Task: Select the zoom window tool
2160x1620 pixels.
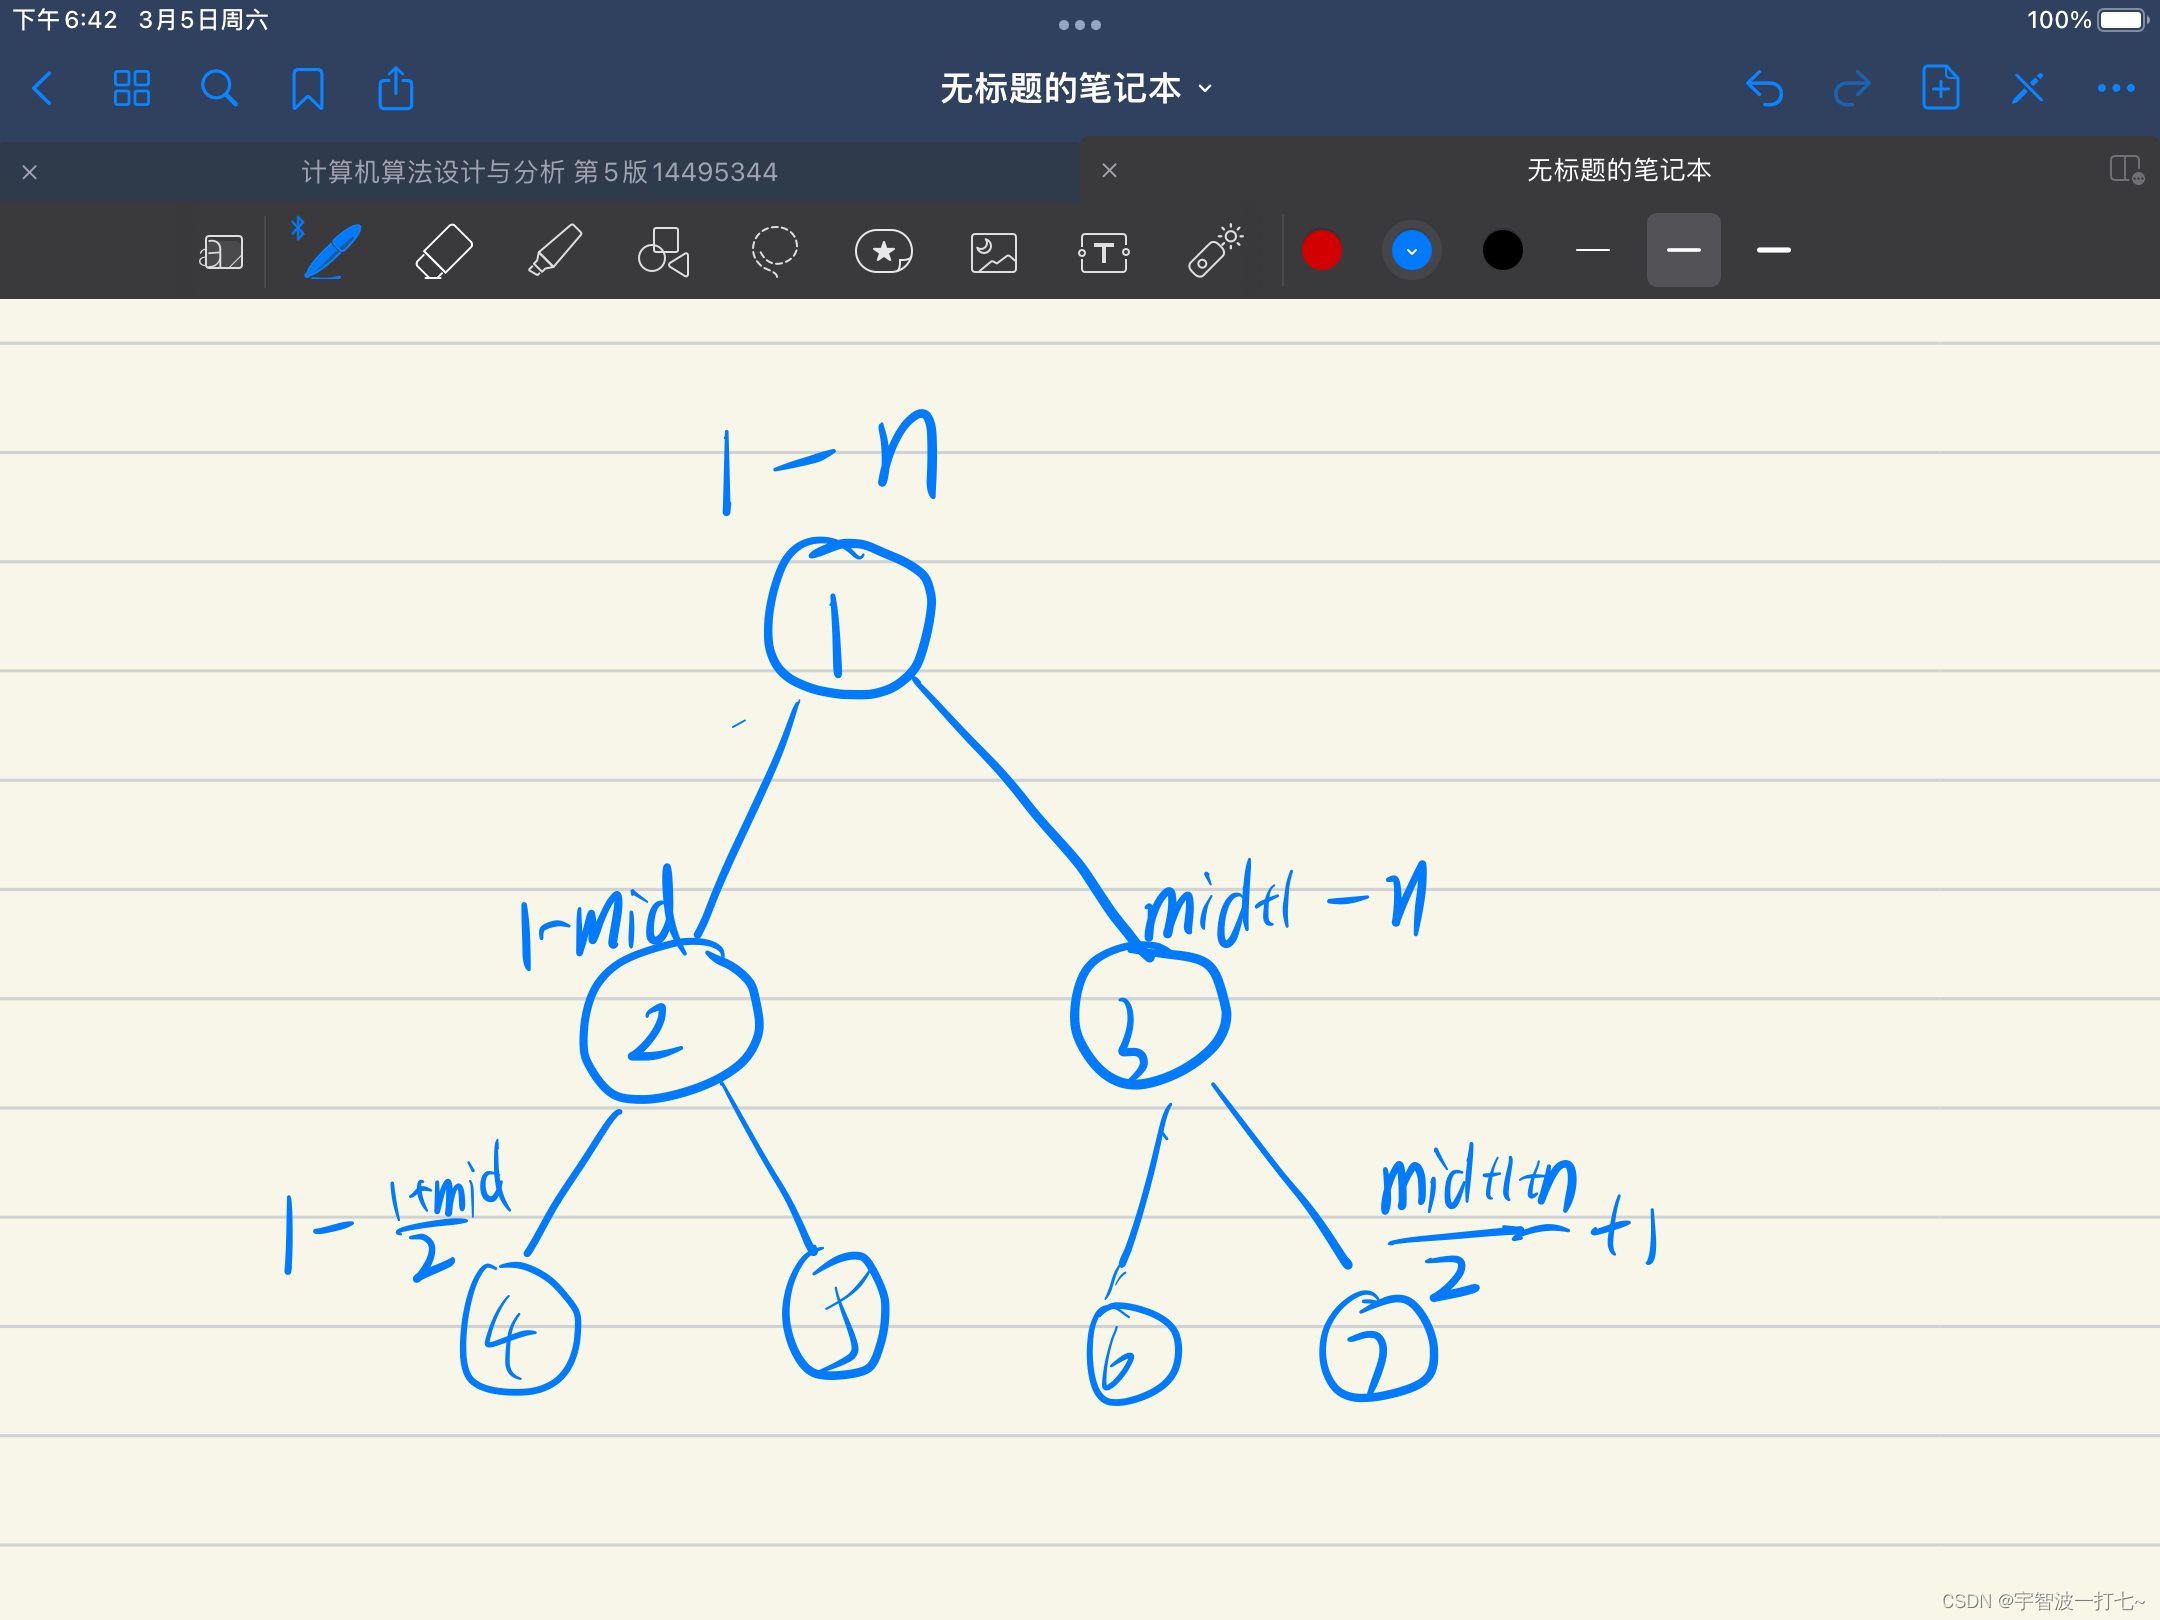Action: (221, 251)
